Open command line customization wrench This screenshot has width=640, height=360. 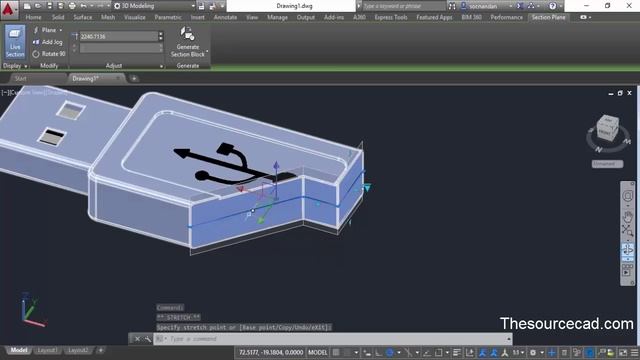(148, 339)
